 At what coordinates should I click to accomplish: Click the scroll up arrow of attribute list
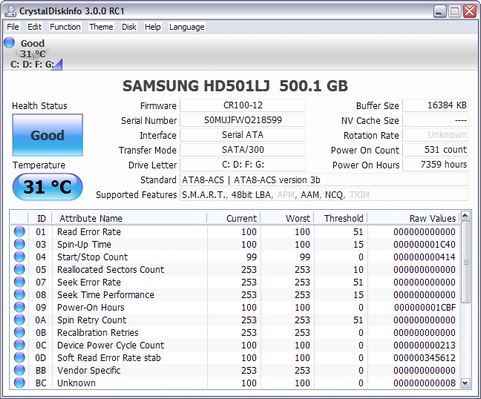coord(465,216)
